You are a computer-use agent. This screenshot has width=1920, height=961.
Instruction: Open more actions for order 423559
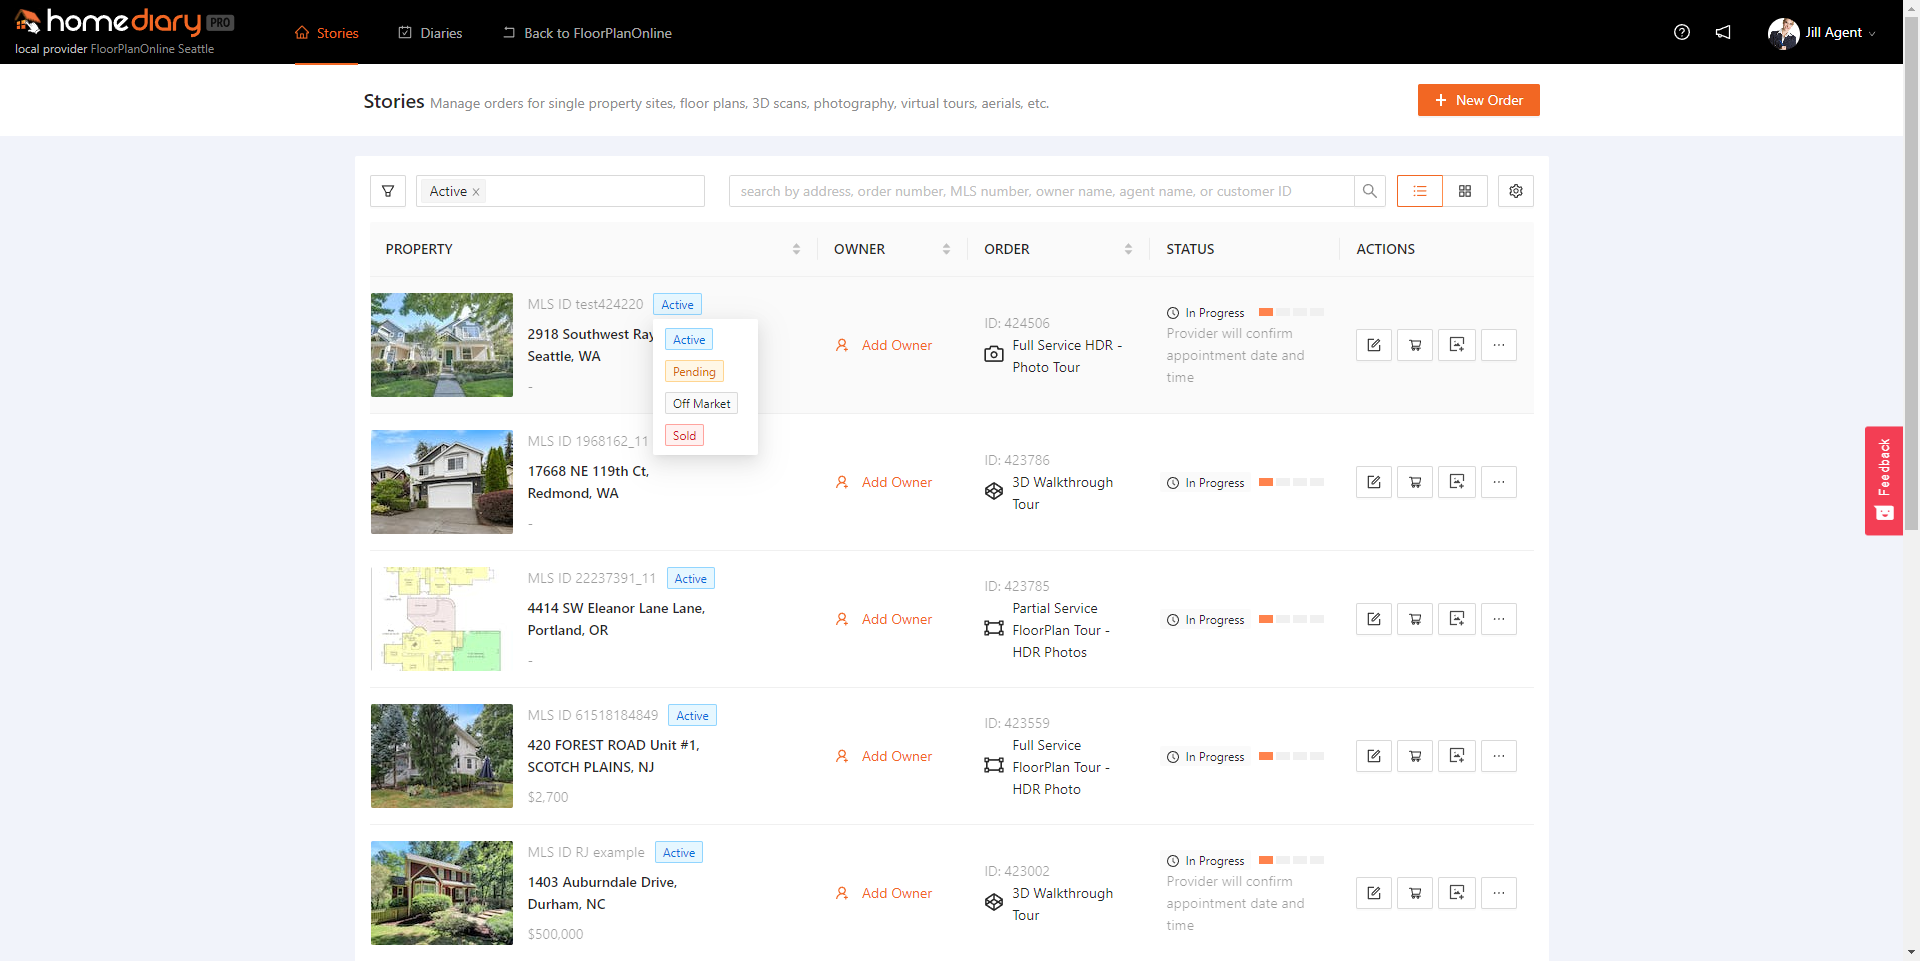1499,756
